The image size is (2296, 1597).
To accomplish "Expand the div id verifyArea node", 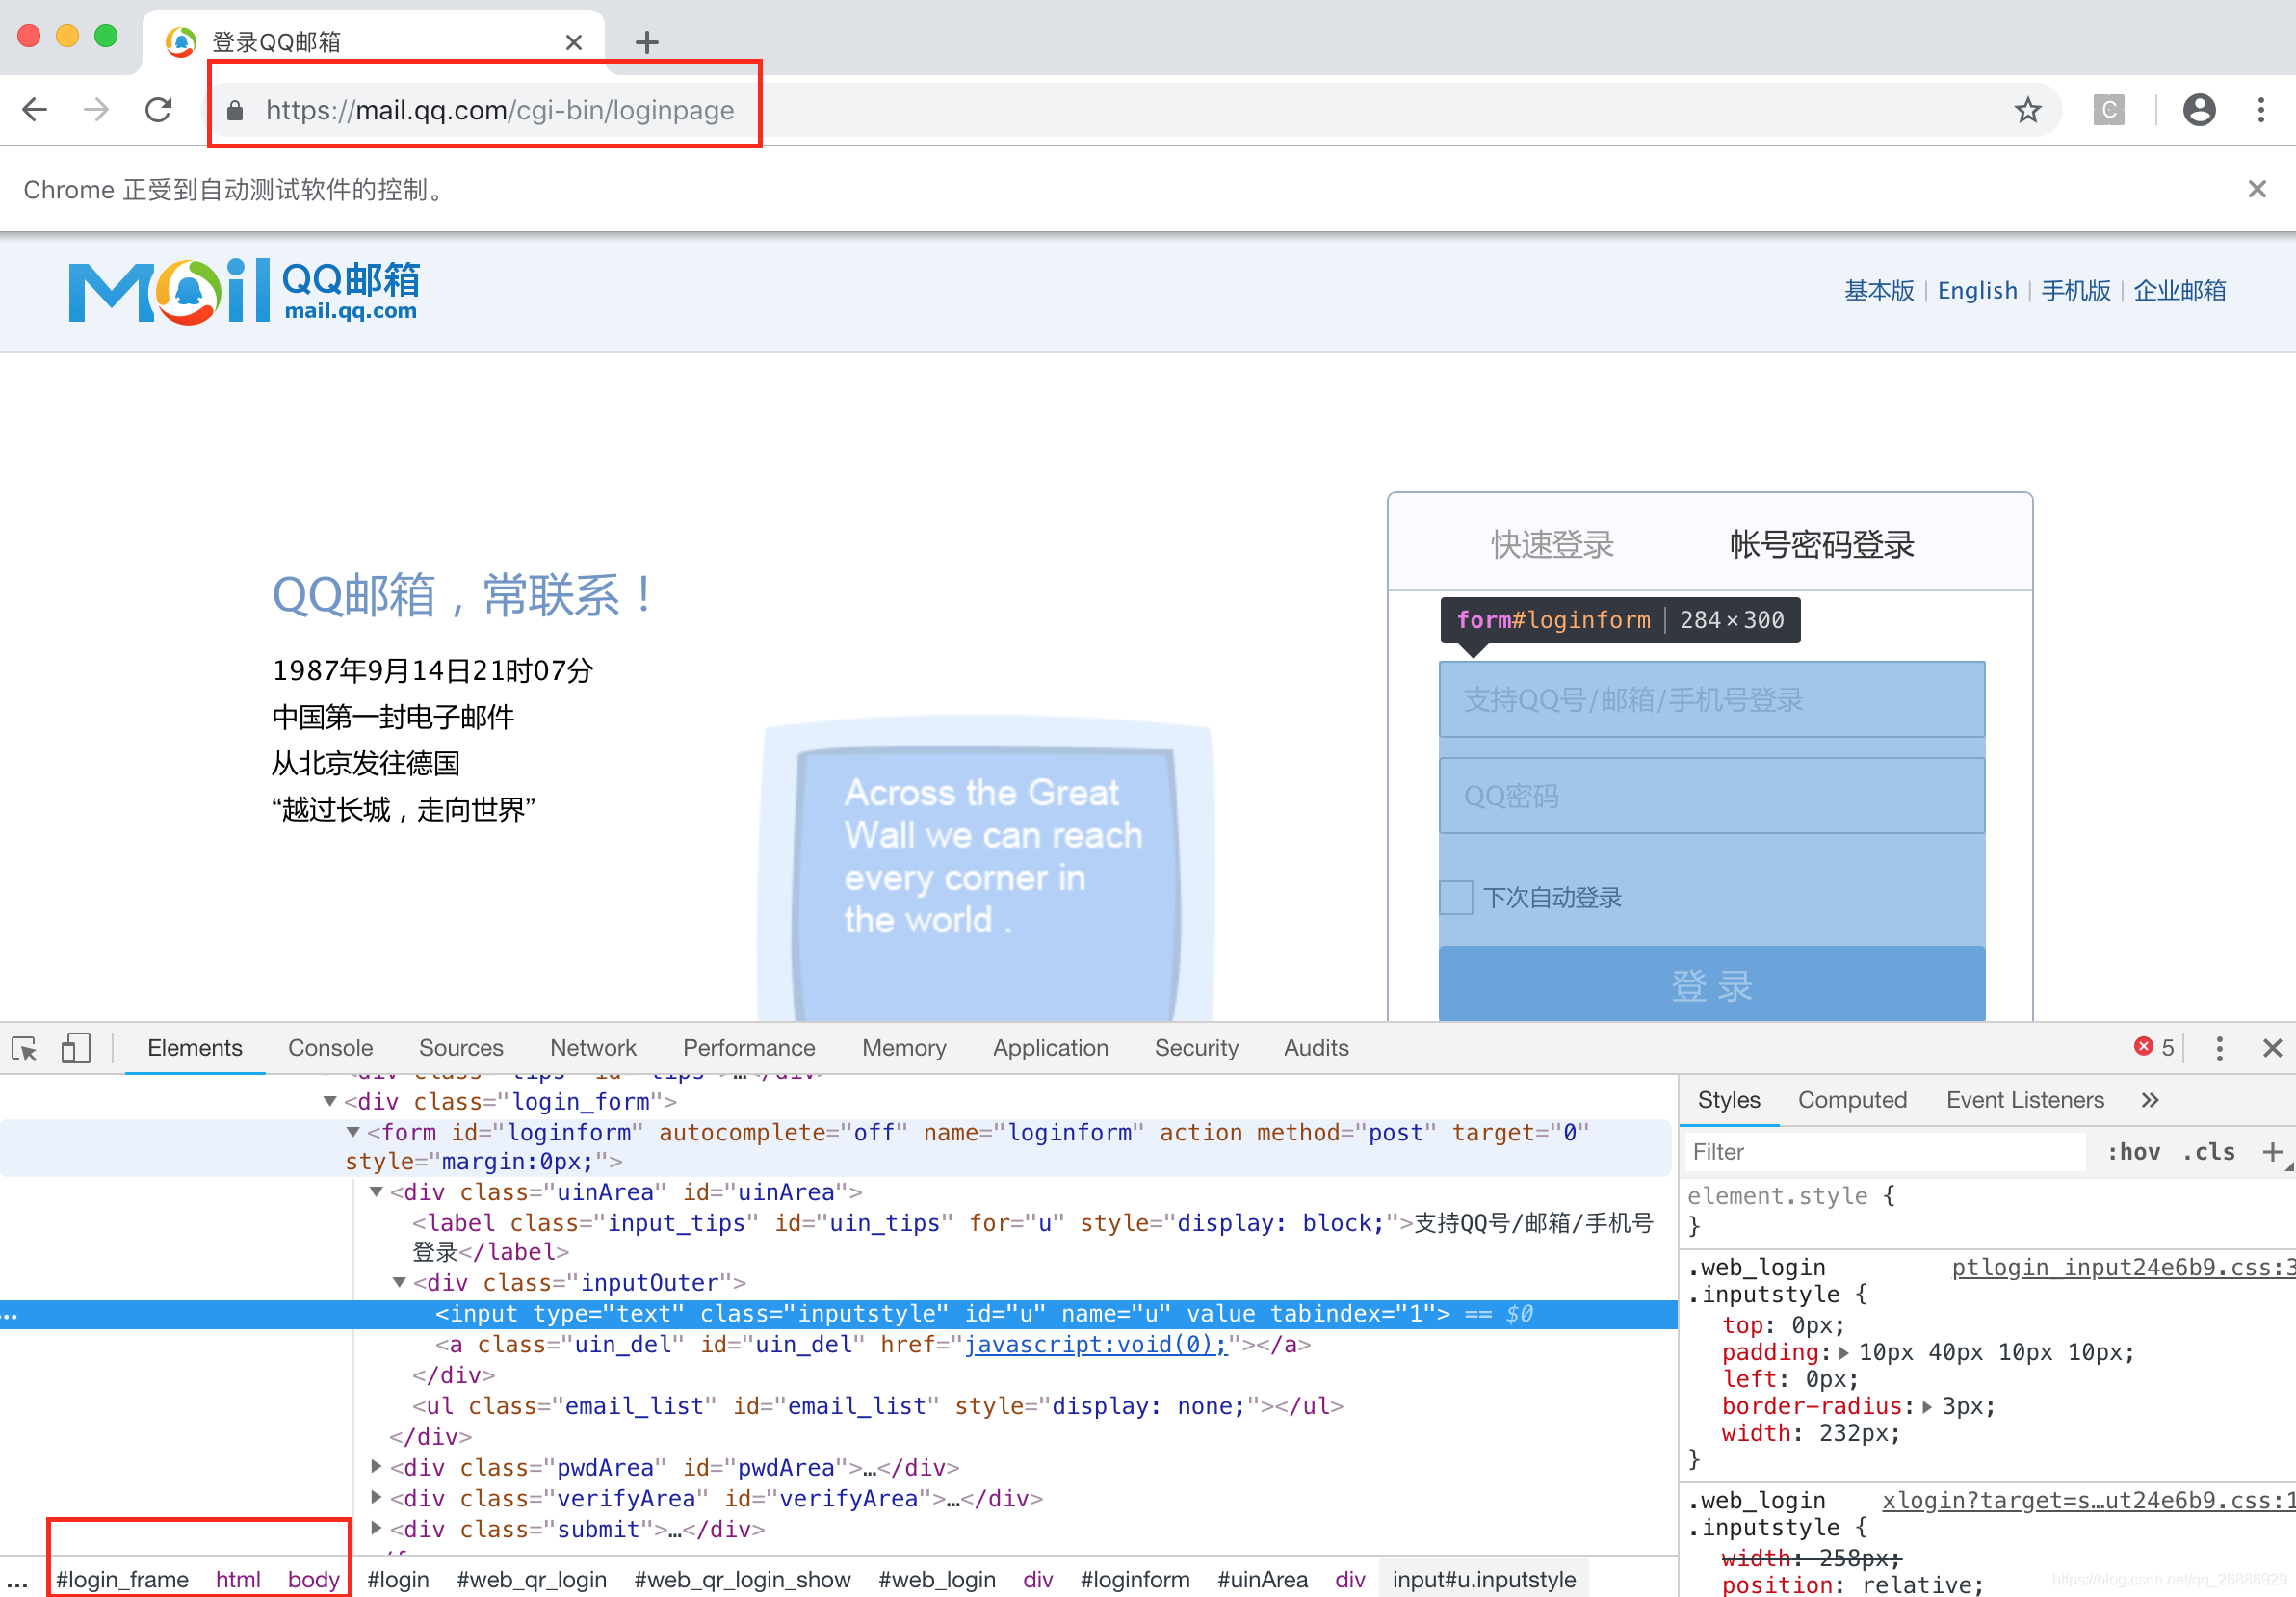I will tap(376, 1498).
